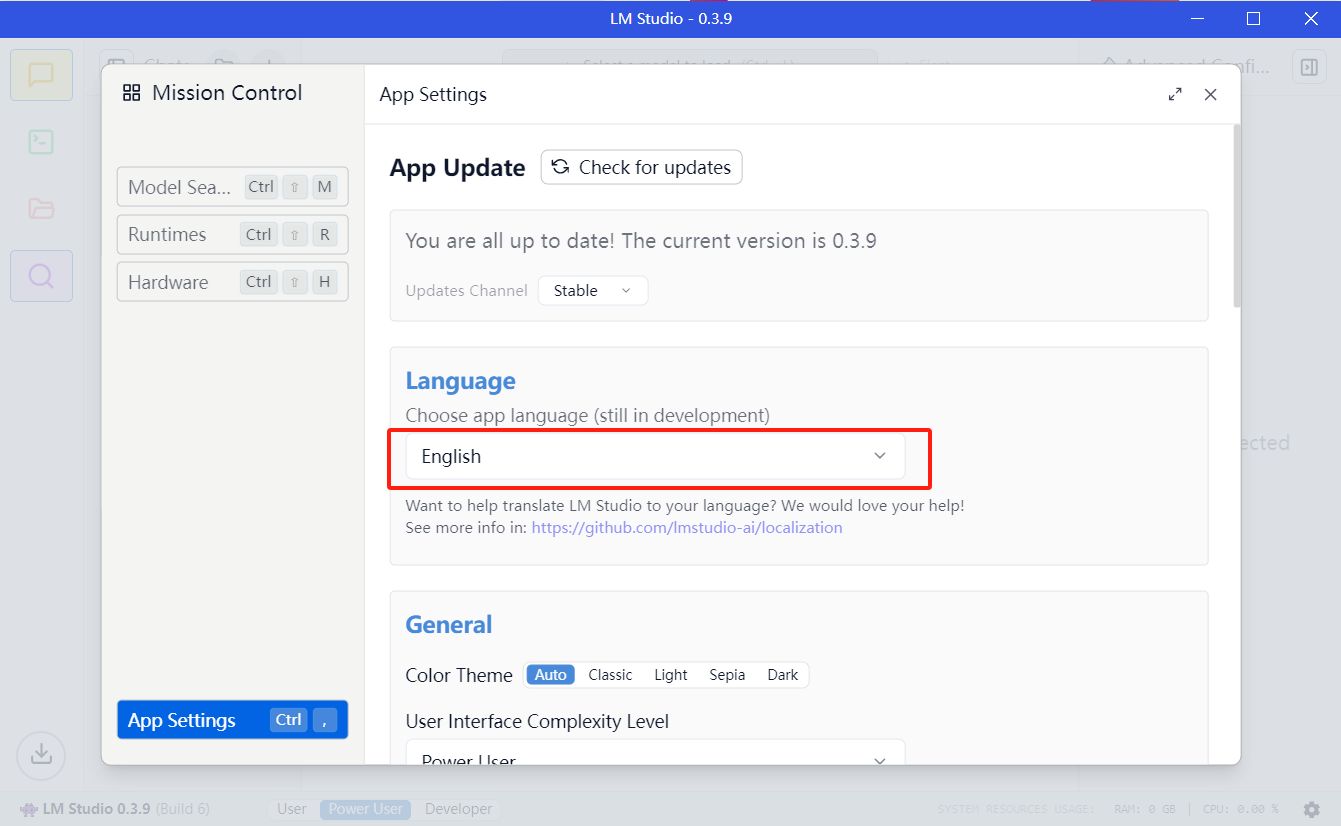This screenshot has width=1341, height=826.
Task: Select the Auto color theme
Action: [550, 675]
